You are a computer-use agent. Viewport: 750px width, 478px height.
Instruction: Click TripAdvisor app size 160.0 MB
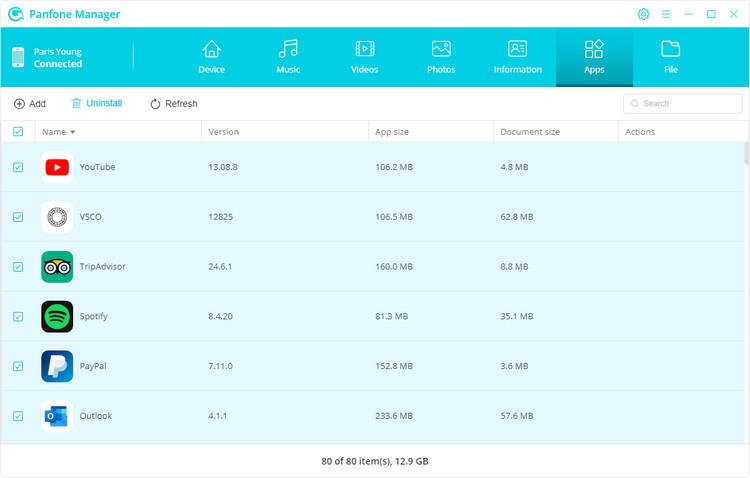point(394,267)
